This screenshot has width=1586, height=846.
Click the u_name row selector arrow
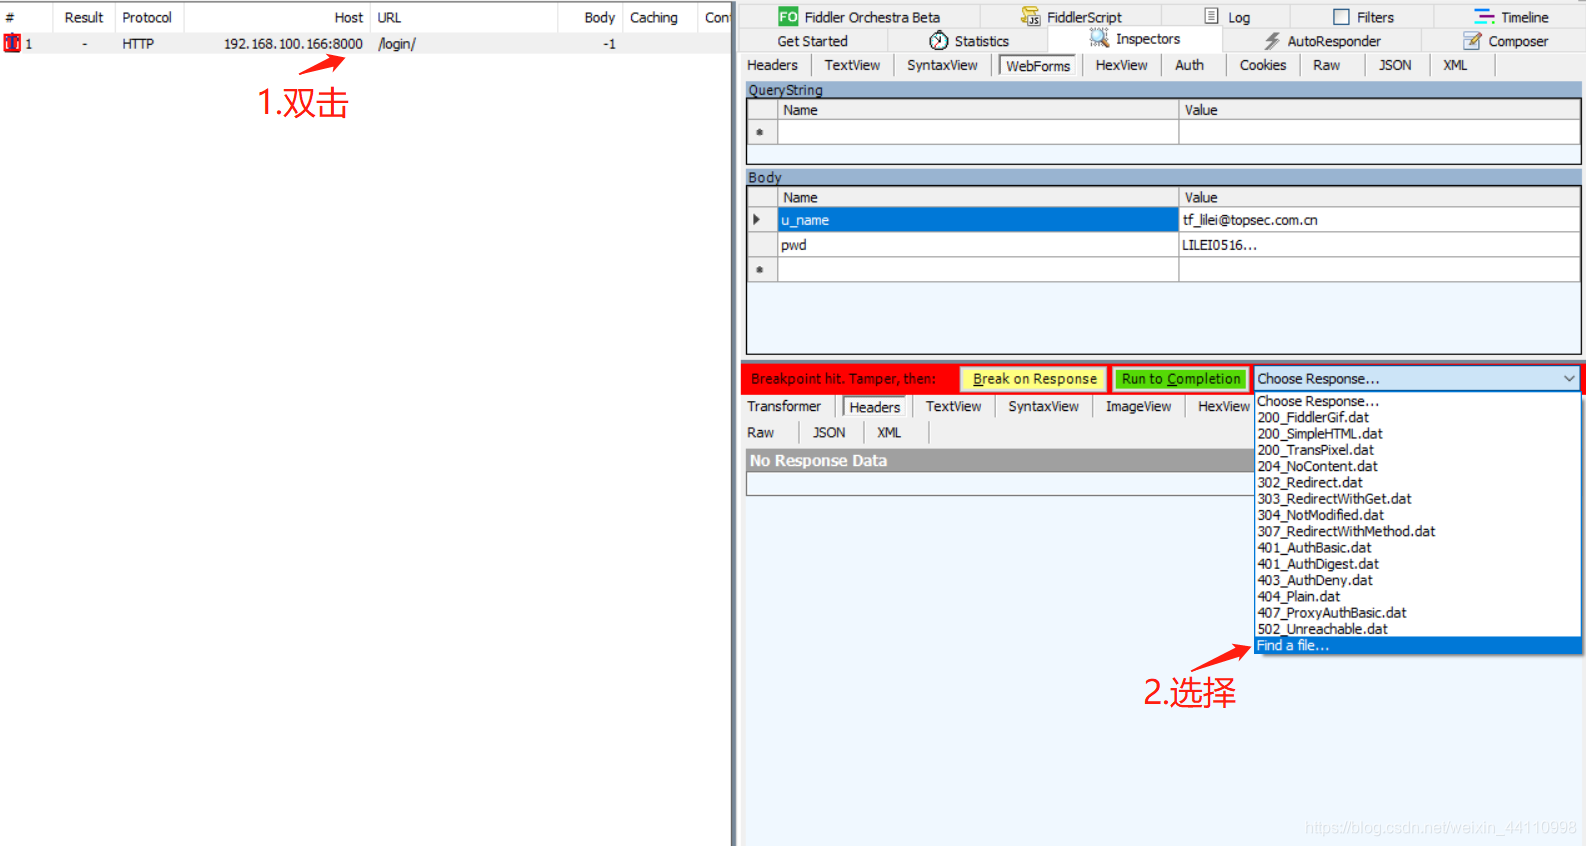[762, 220]
